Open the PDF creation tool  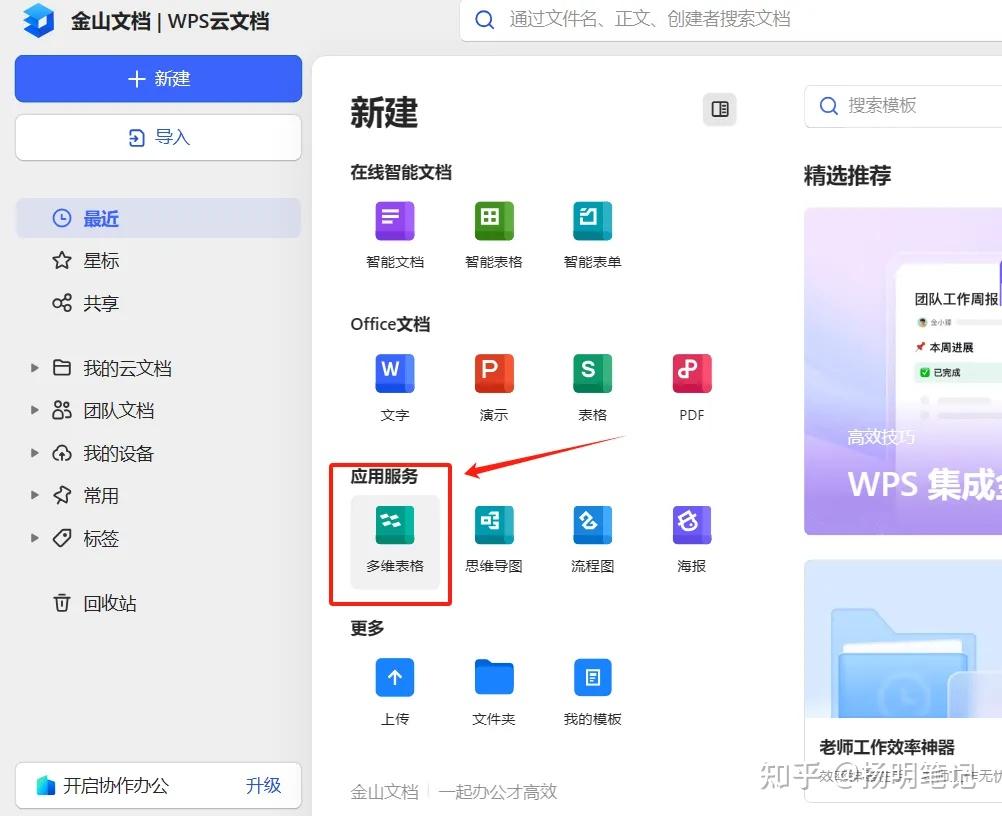690,372
